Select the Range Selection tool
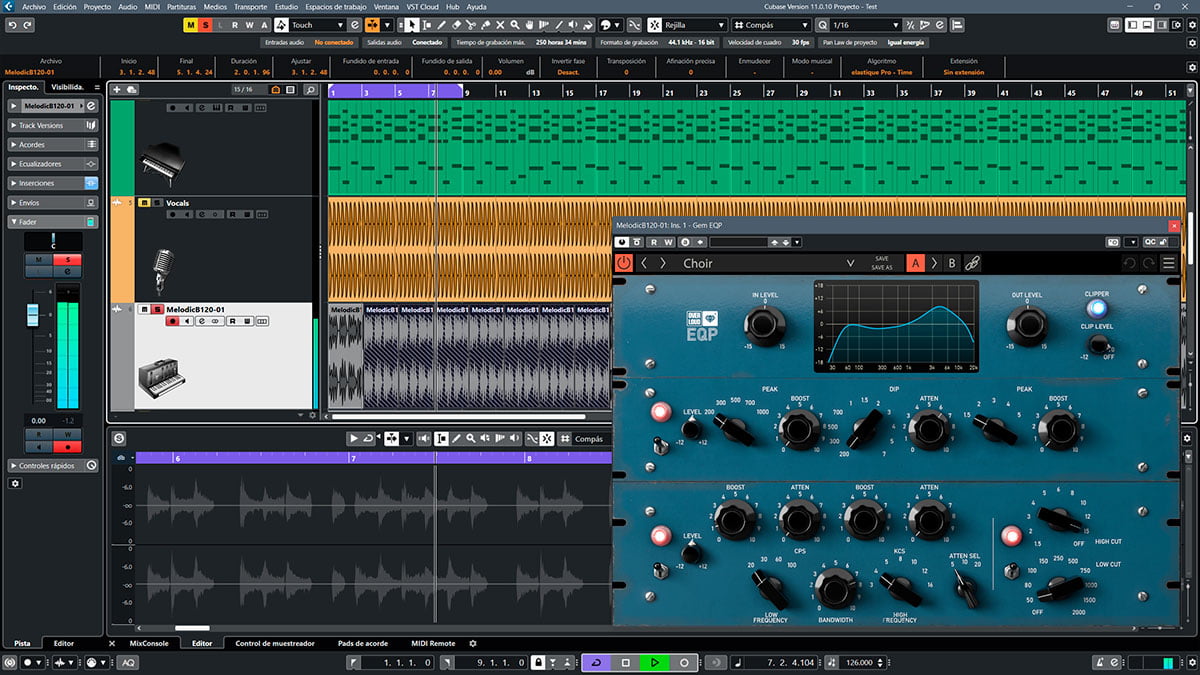Viewport: 1200px width, 675px height. point(426,24)
